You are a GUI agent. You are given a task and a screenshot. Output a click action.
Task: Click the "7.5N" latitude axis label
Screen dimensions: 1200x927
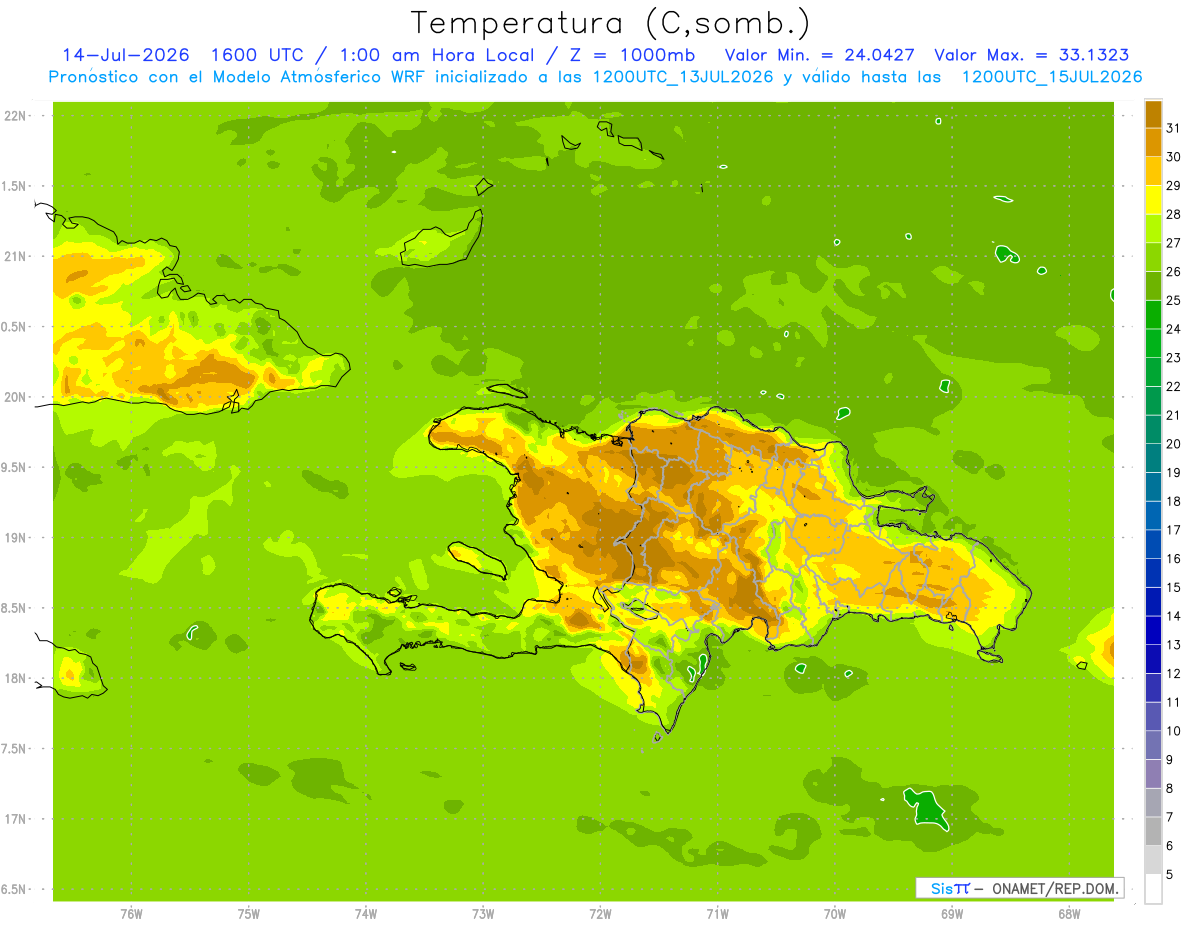16,748
